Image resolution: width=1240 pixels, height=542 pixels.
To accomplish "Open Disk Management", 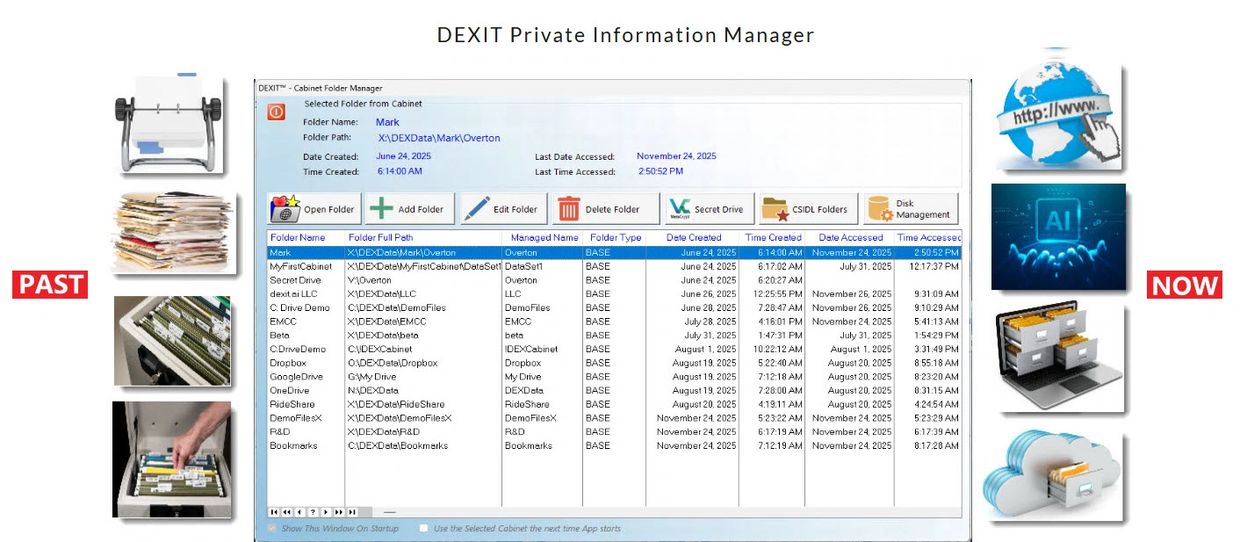I will pyautogui.click(x=910, y=209).
